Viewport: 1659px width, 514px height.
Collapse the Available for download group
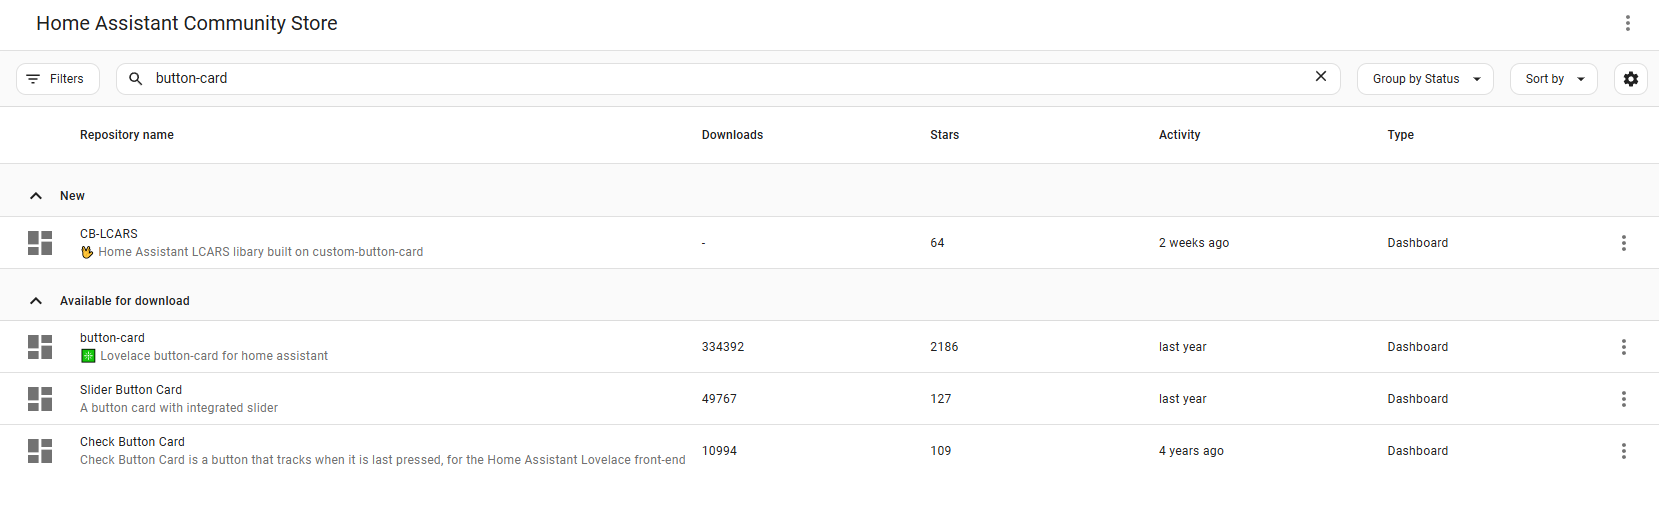tap(36, 301)
